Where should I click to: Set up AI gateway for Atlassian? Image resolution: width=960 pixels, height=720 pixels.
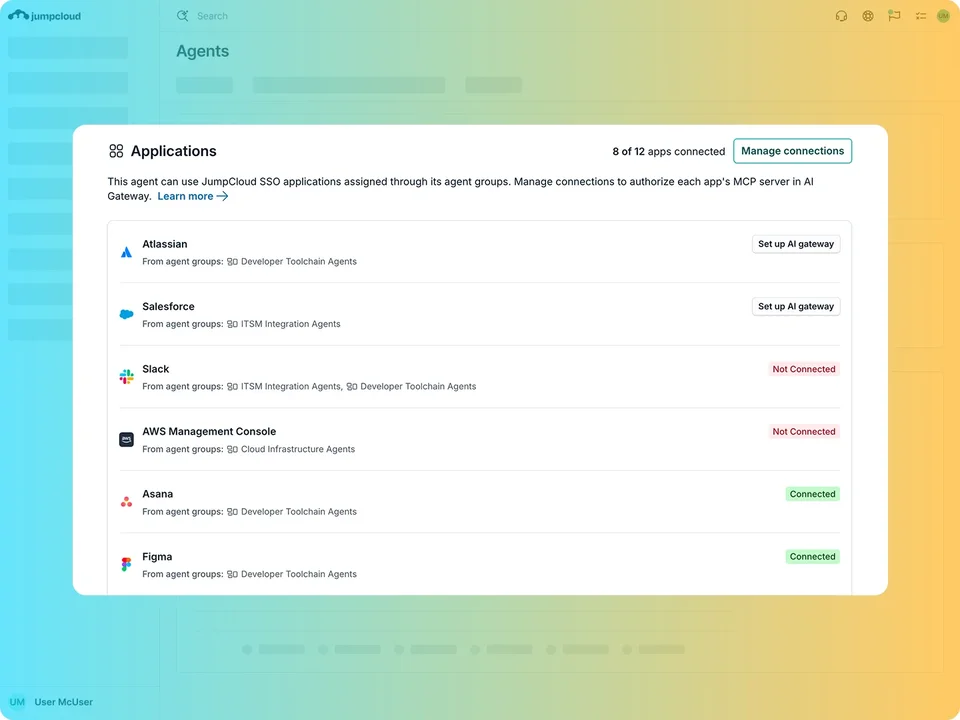click(796, 244)
